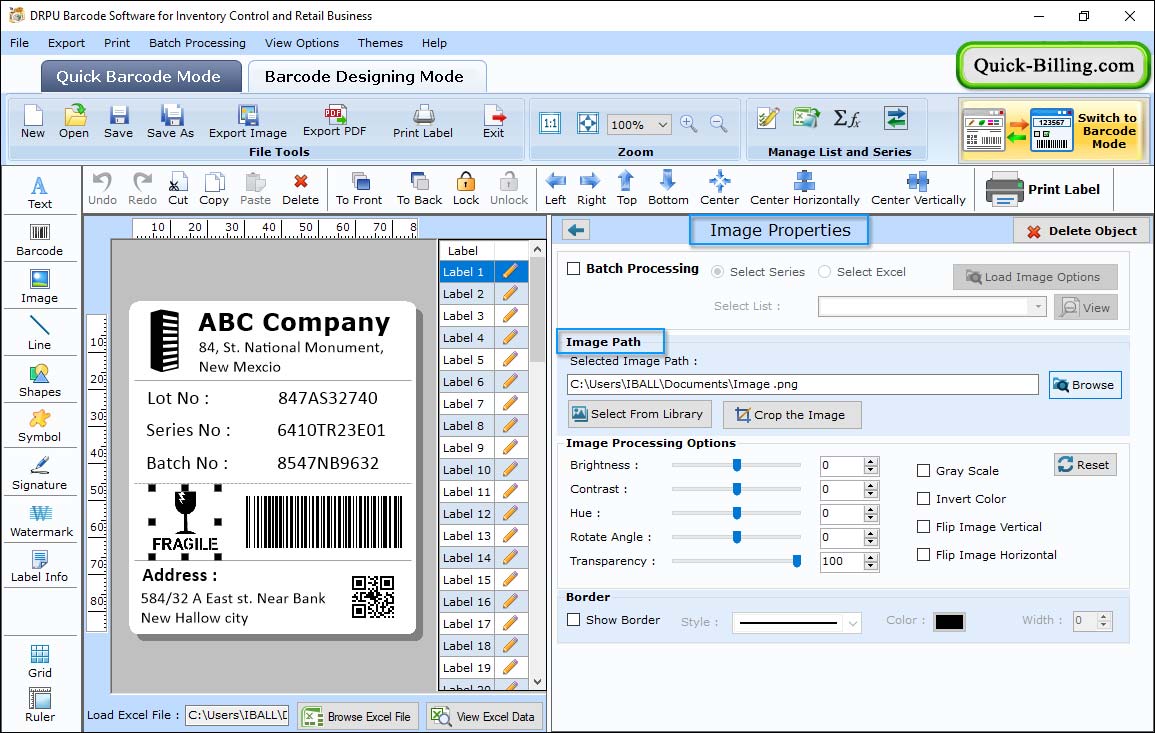This screenshot has height=733, width=1155.
Task: Click the pencil edit icon for Label 5
Action: pos(510,360)
